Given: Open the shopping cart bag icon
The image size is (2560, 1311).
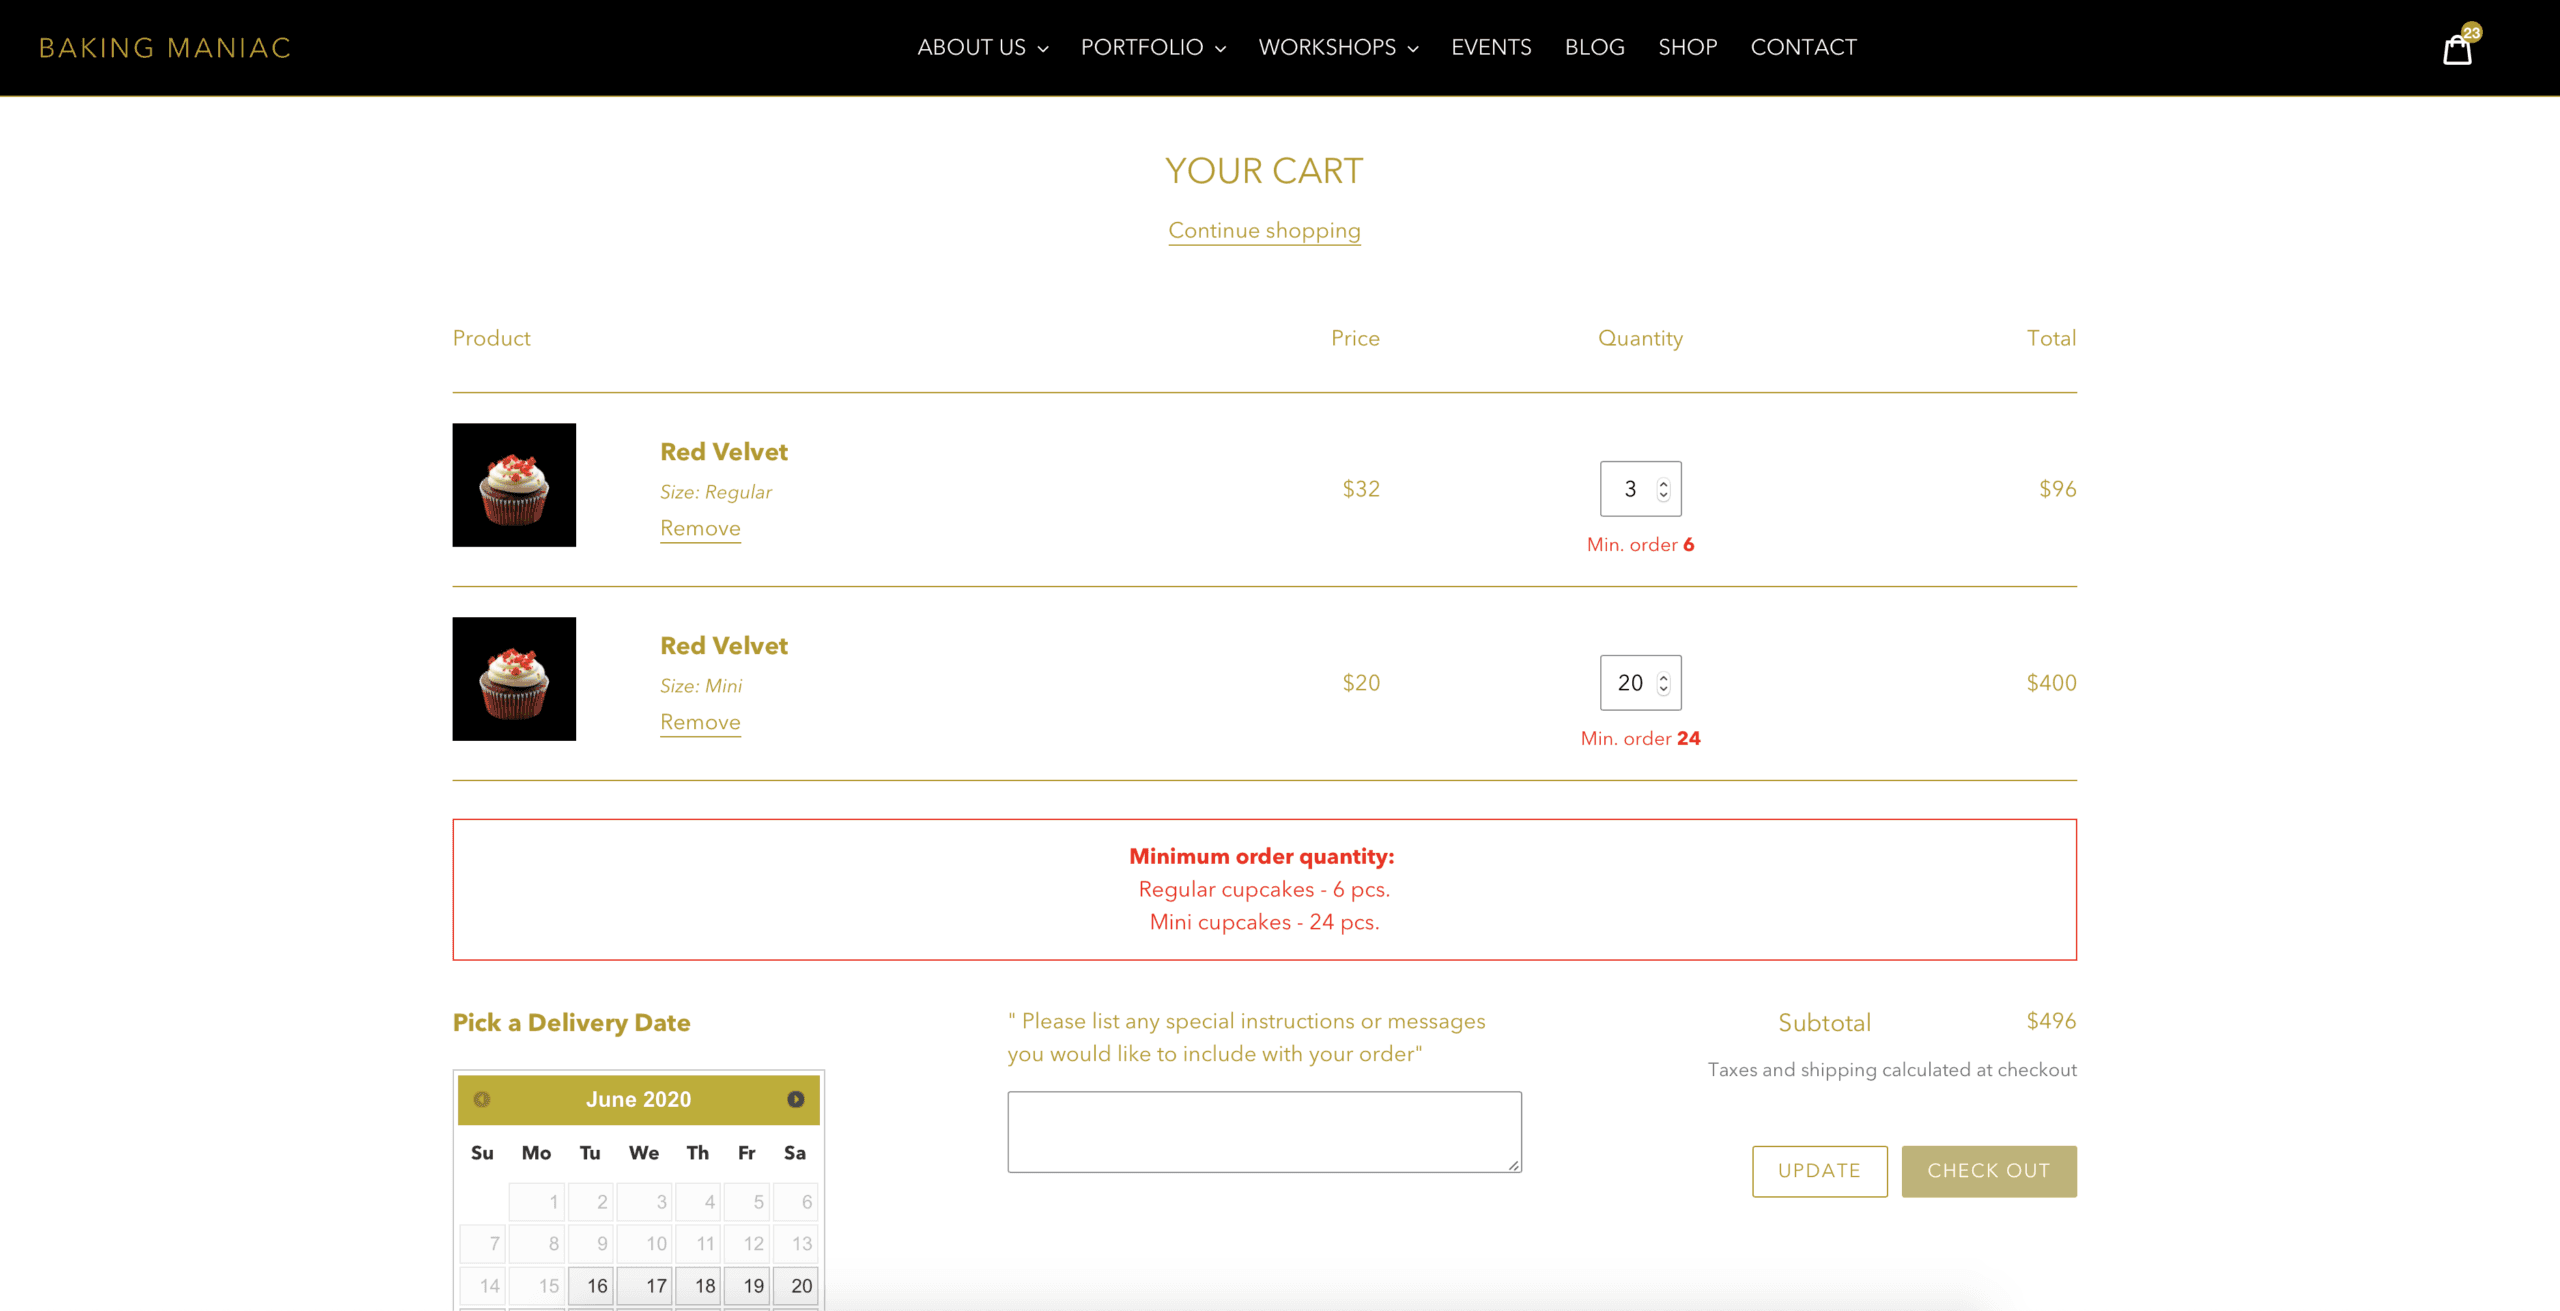Looking at the screenshot, I should (2457, 49).
